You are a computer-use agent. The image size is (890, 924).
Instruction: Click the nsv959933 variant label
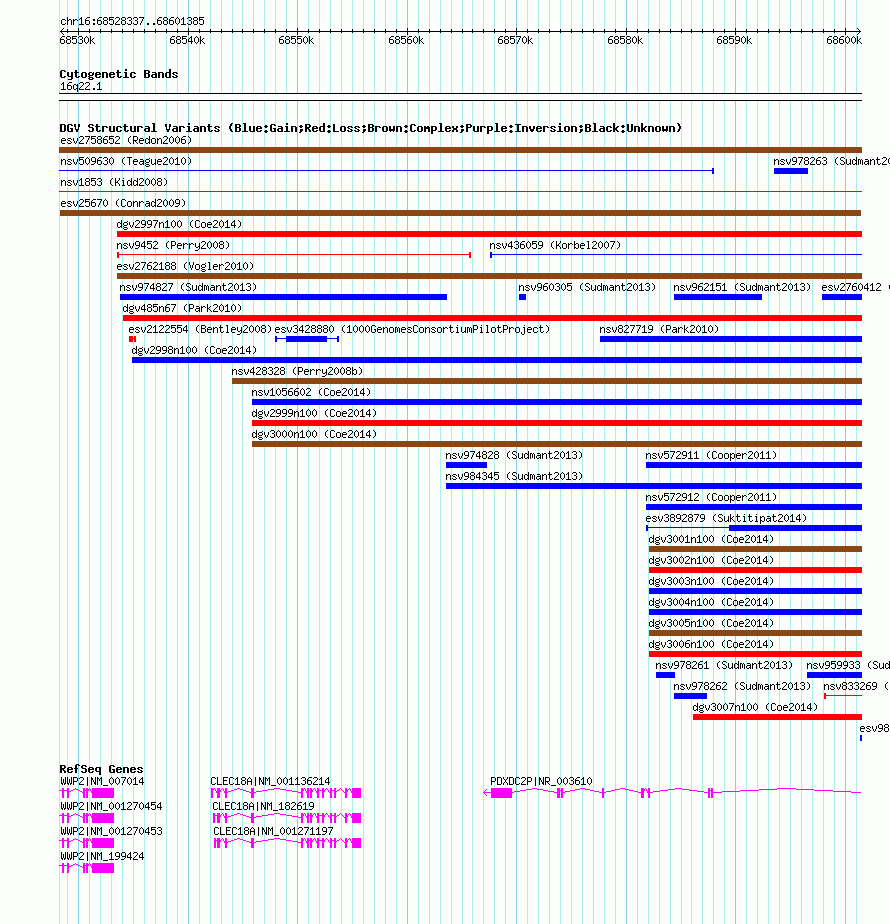848,665
